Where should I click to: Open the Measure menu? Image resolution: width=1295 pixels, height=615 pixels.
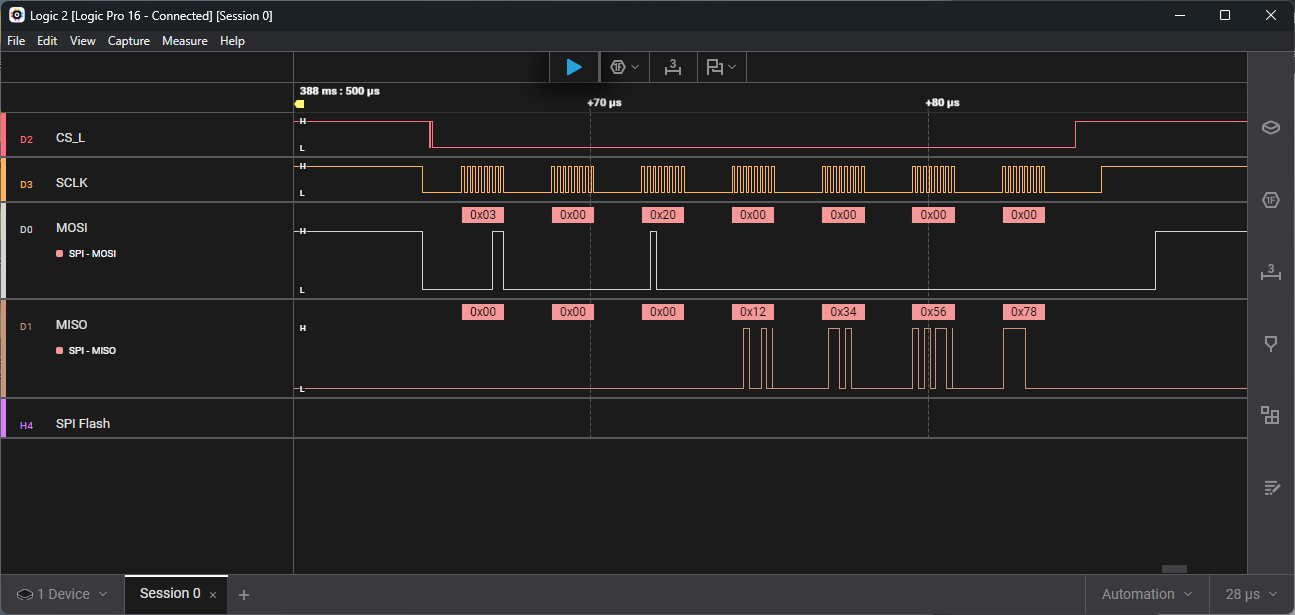point(185,41)
